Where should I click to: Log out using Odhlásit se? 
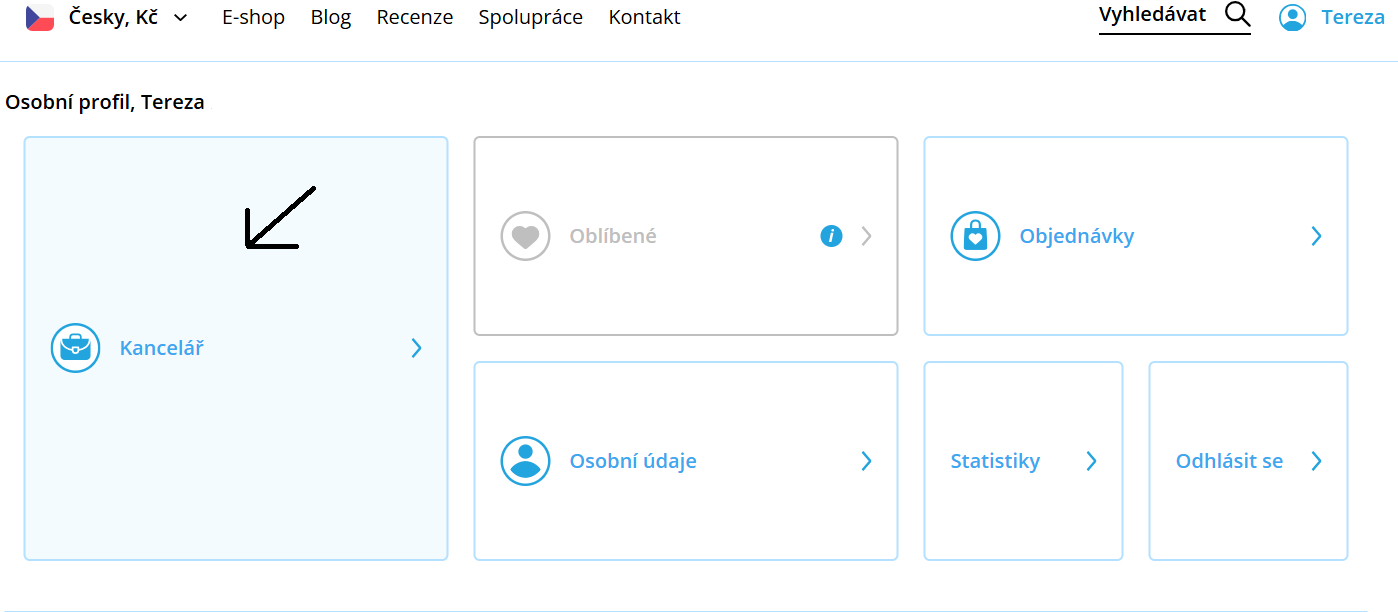click(1229, 461)
